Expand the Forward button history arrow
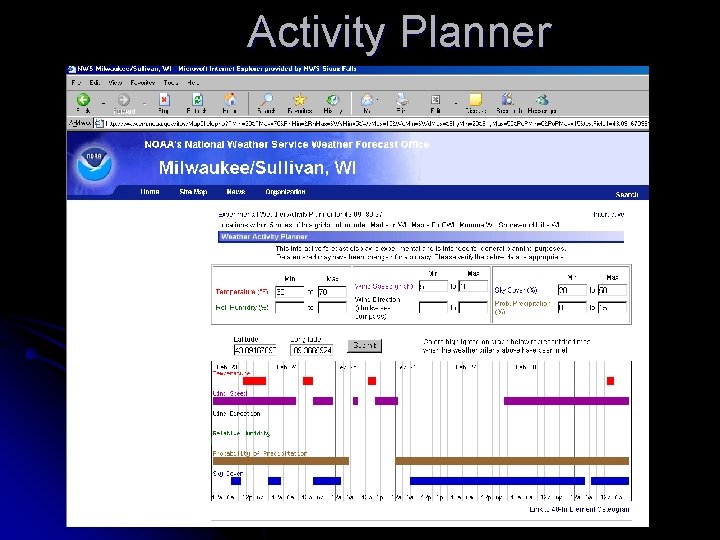The image size is (720, 540). [144, 104]
